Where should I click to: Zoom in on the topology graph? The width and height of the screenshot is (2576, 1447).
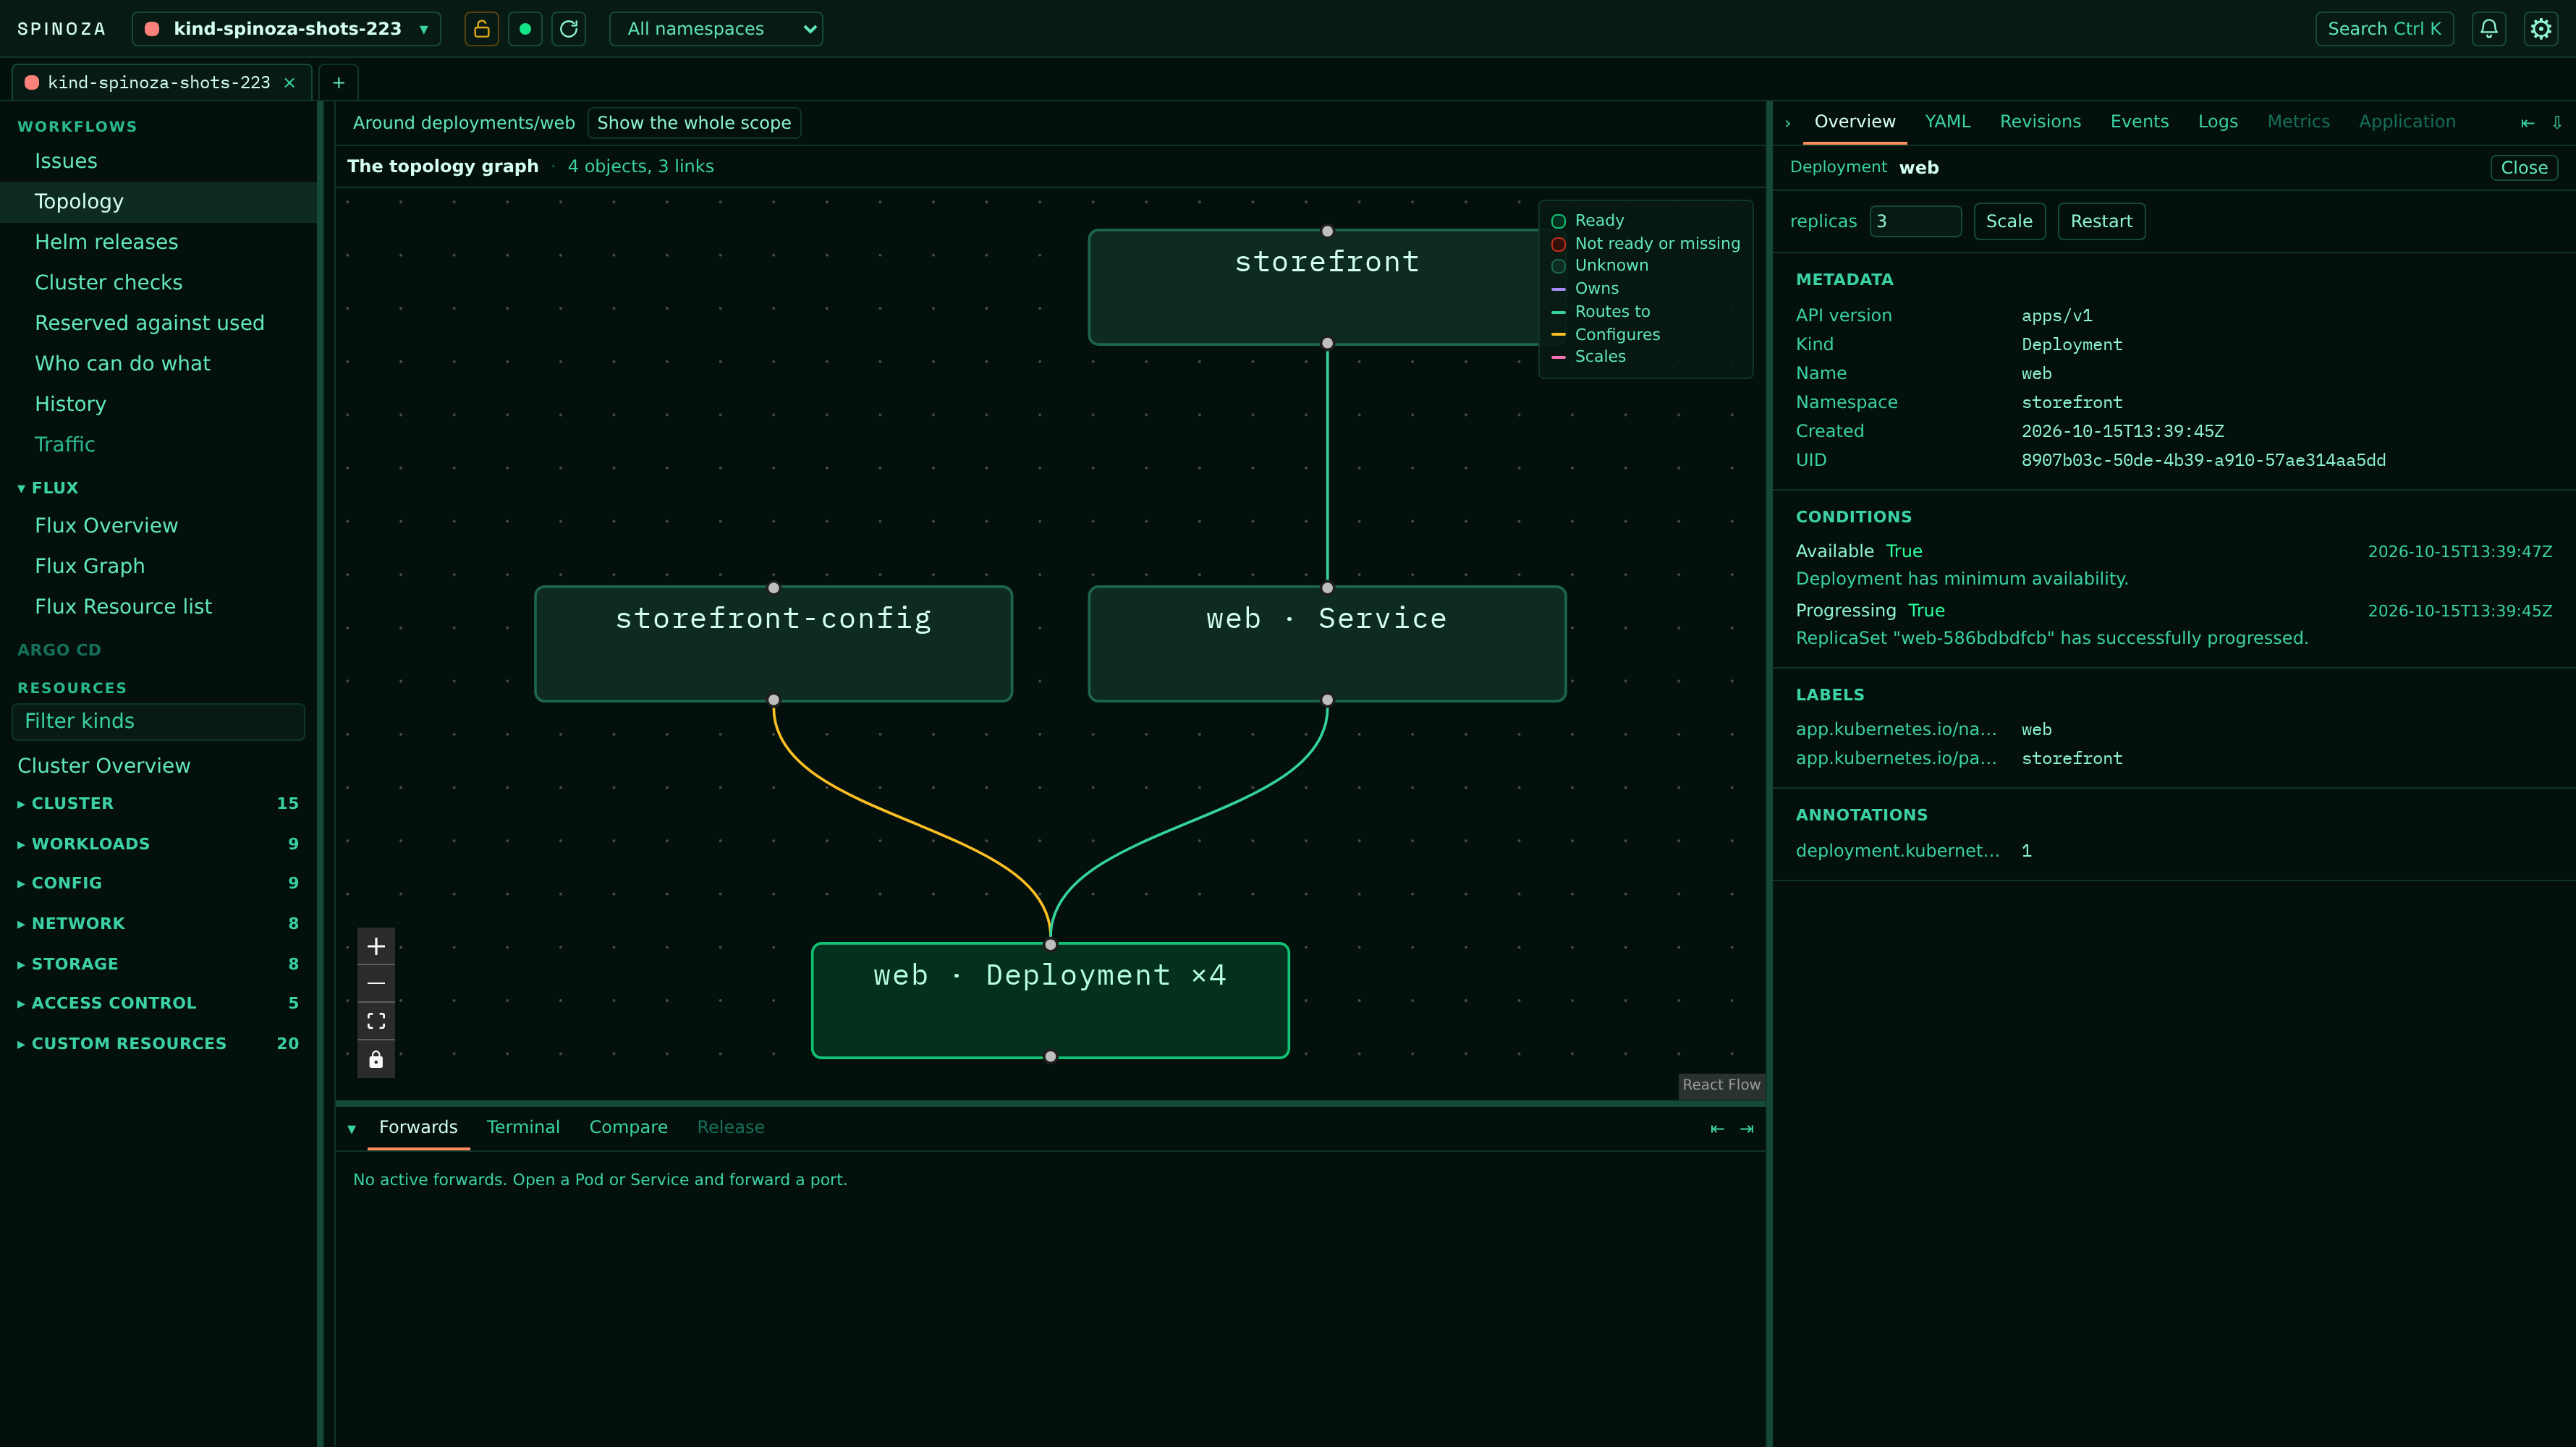pos(376,946)
